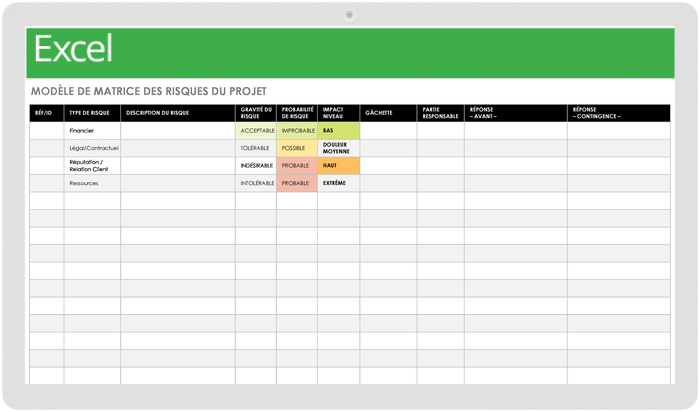This screenshot has height=412, width=700.
Task: Click the PARTIE RESPONSABLE column header
Action: [x=440, y=113]
